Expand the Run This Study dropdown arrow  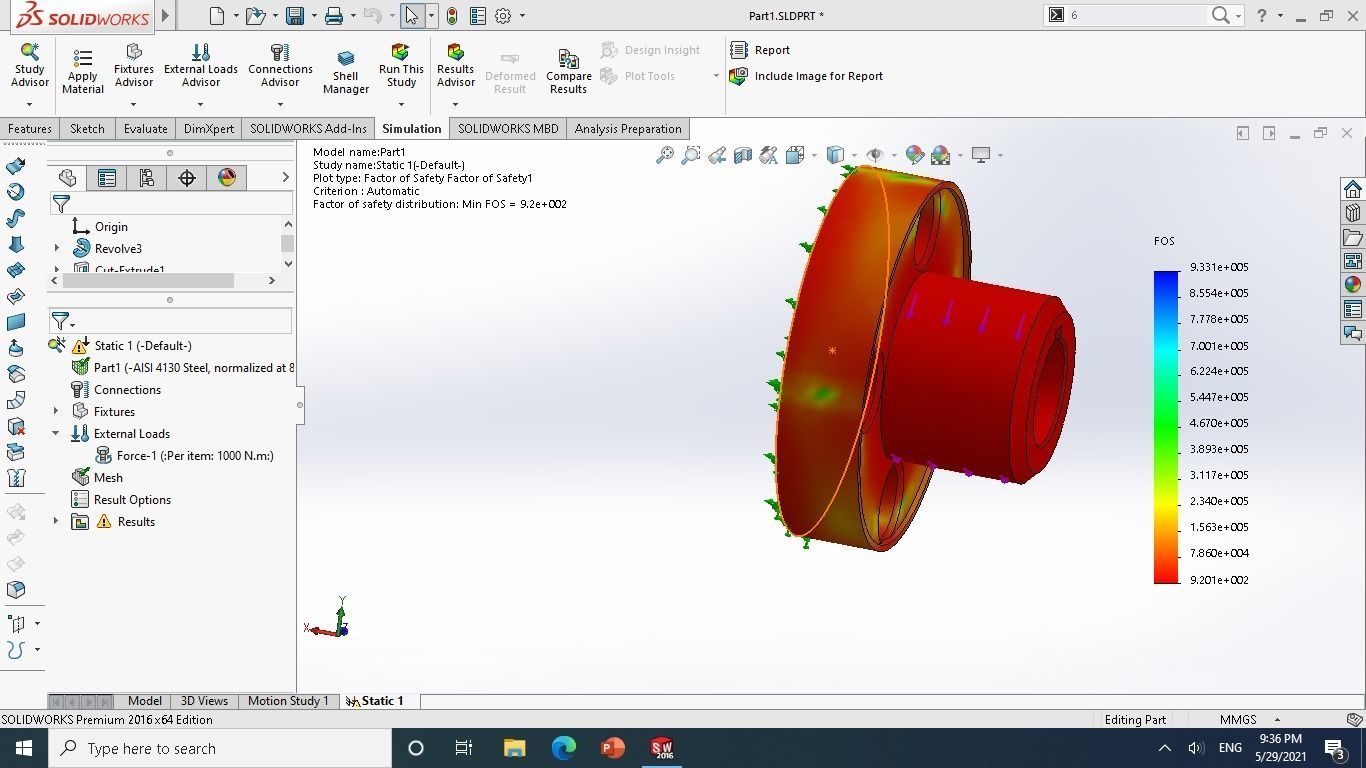point(401,104)
